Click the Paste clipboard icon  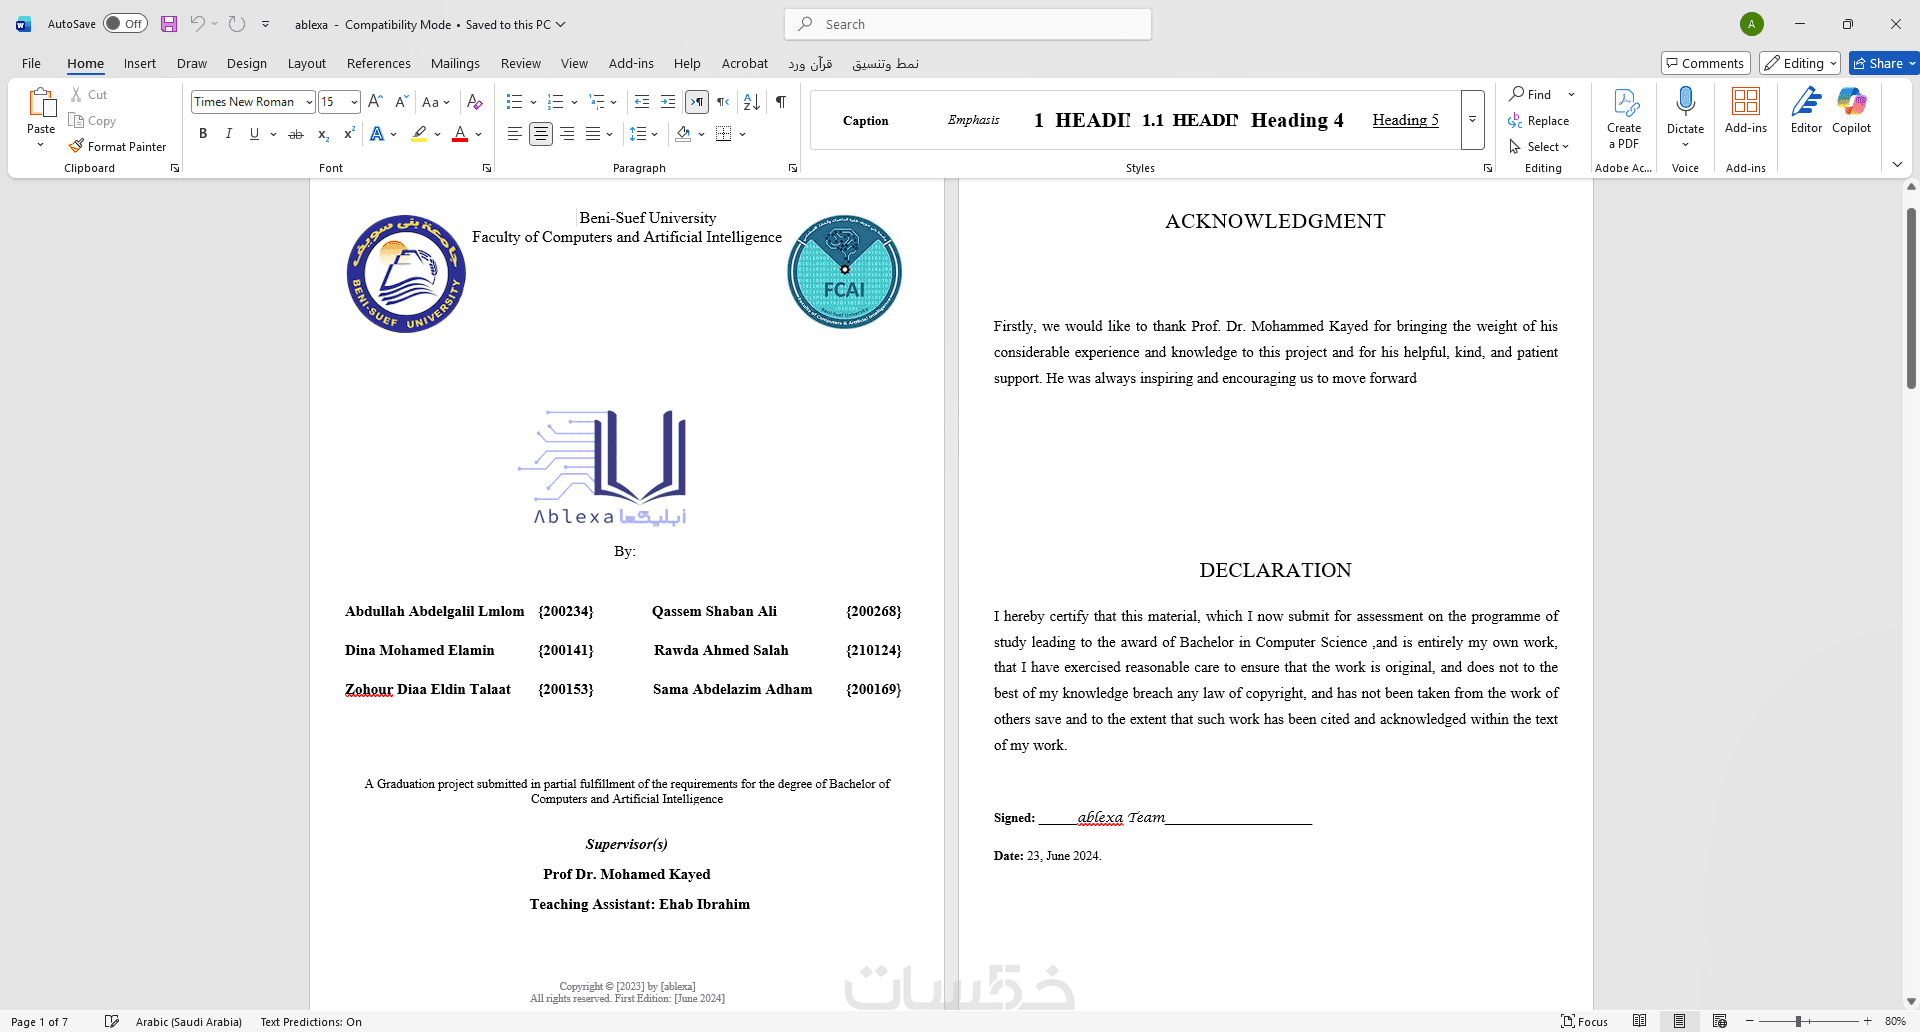[x=41, y=103]
